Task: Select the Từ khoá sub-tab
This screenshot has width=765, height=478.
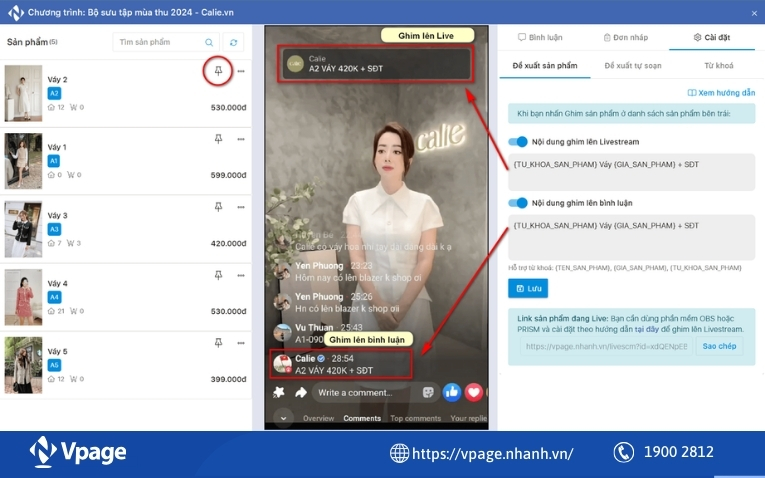Action: pyautogui.click(x=719, y=65)
